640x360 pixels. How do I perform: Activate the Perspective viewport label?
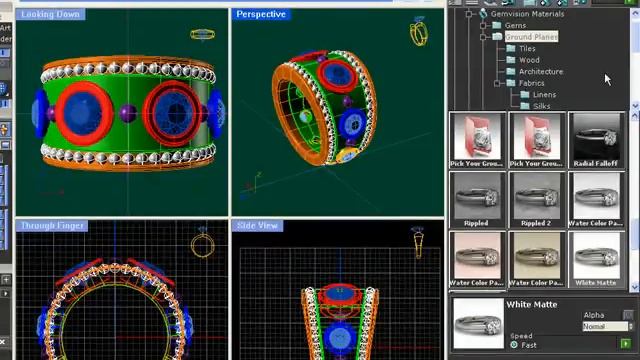pos(261,14)
